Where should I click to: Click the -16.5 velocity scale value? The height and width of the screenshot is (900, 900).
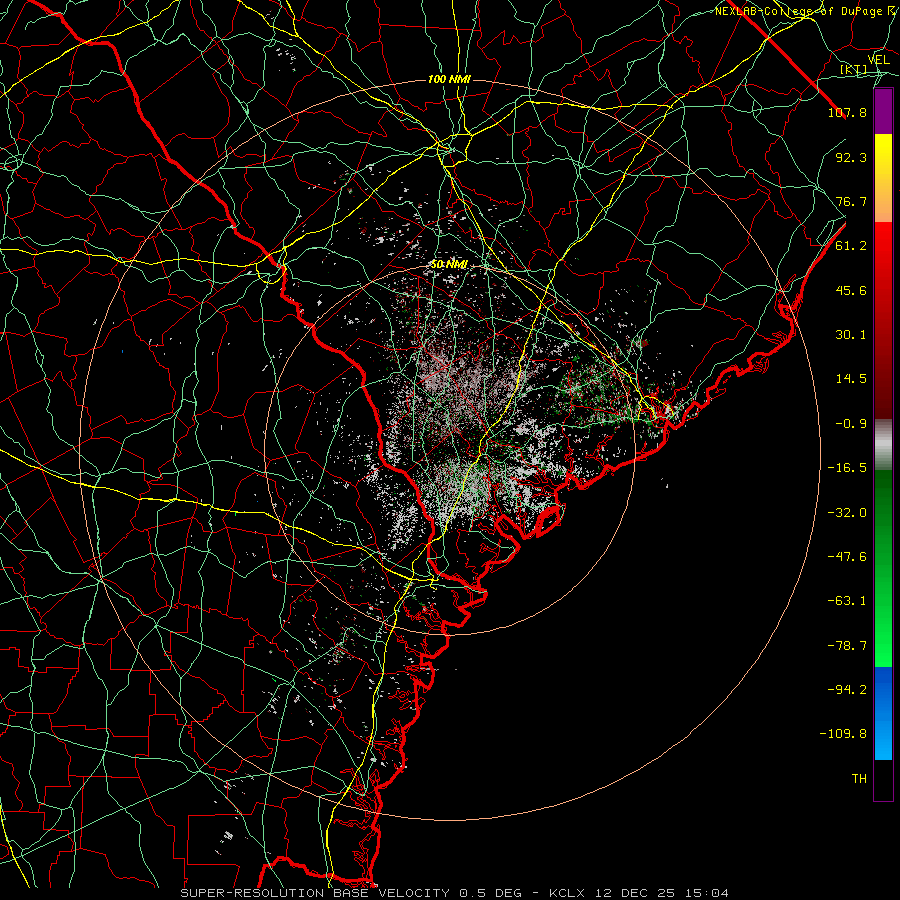(847, 468)
